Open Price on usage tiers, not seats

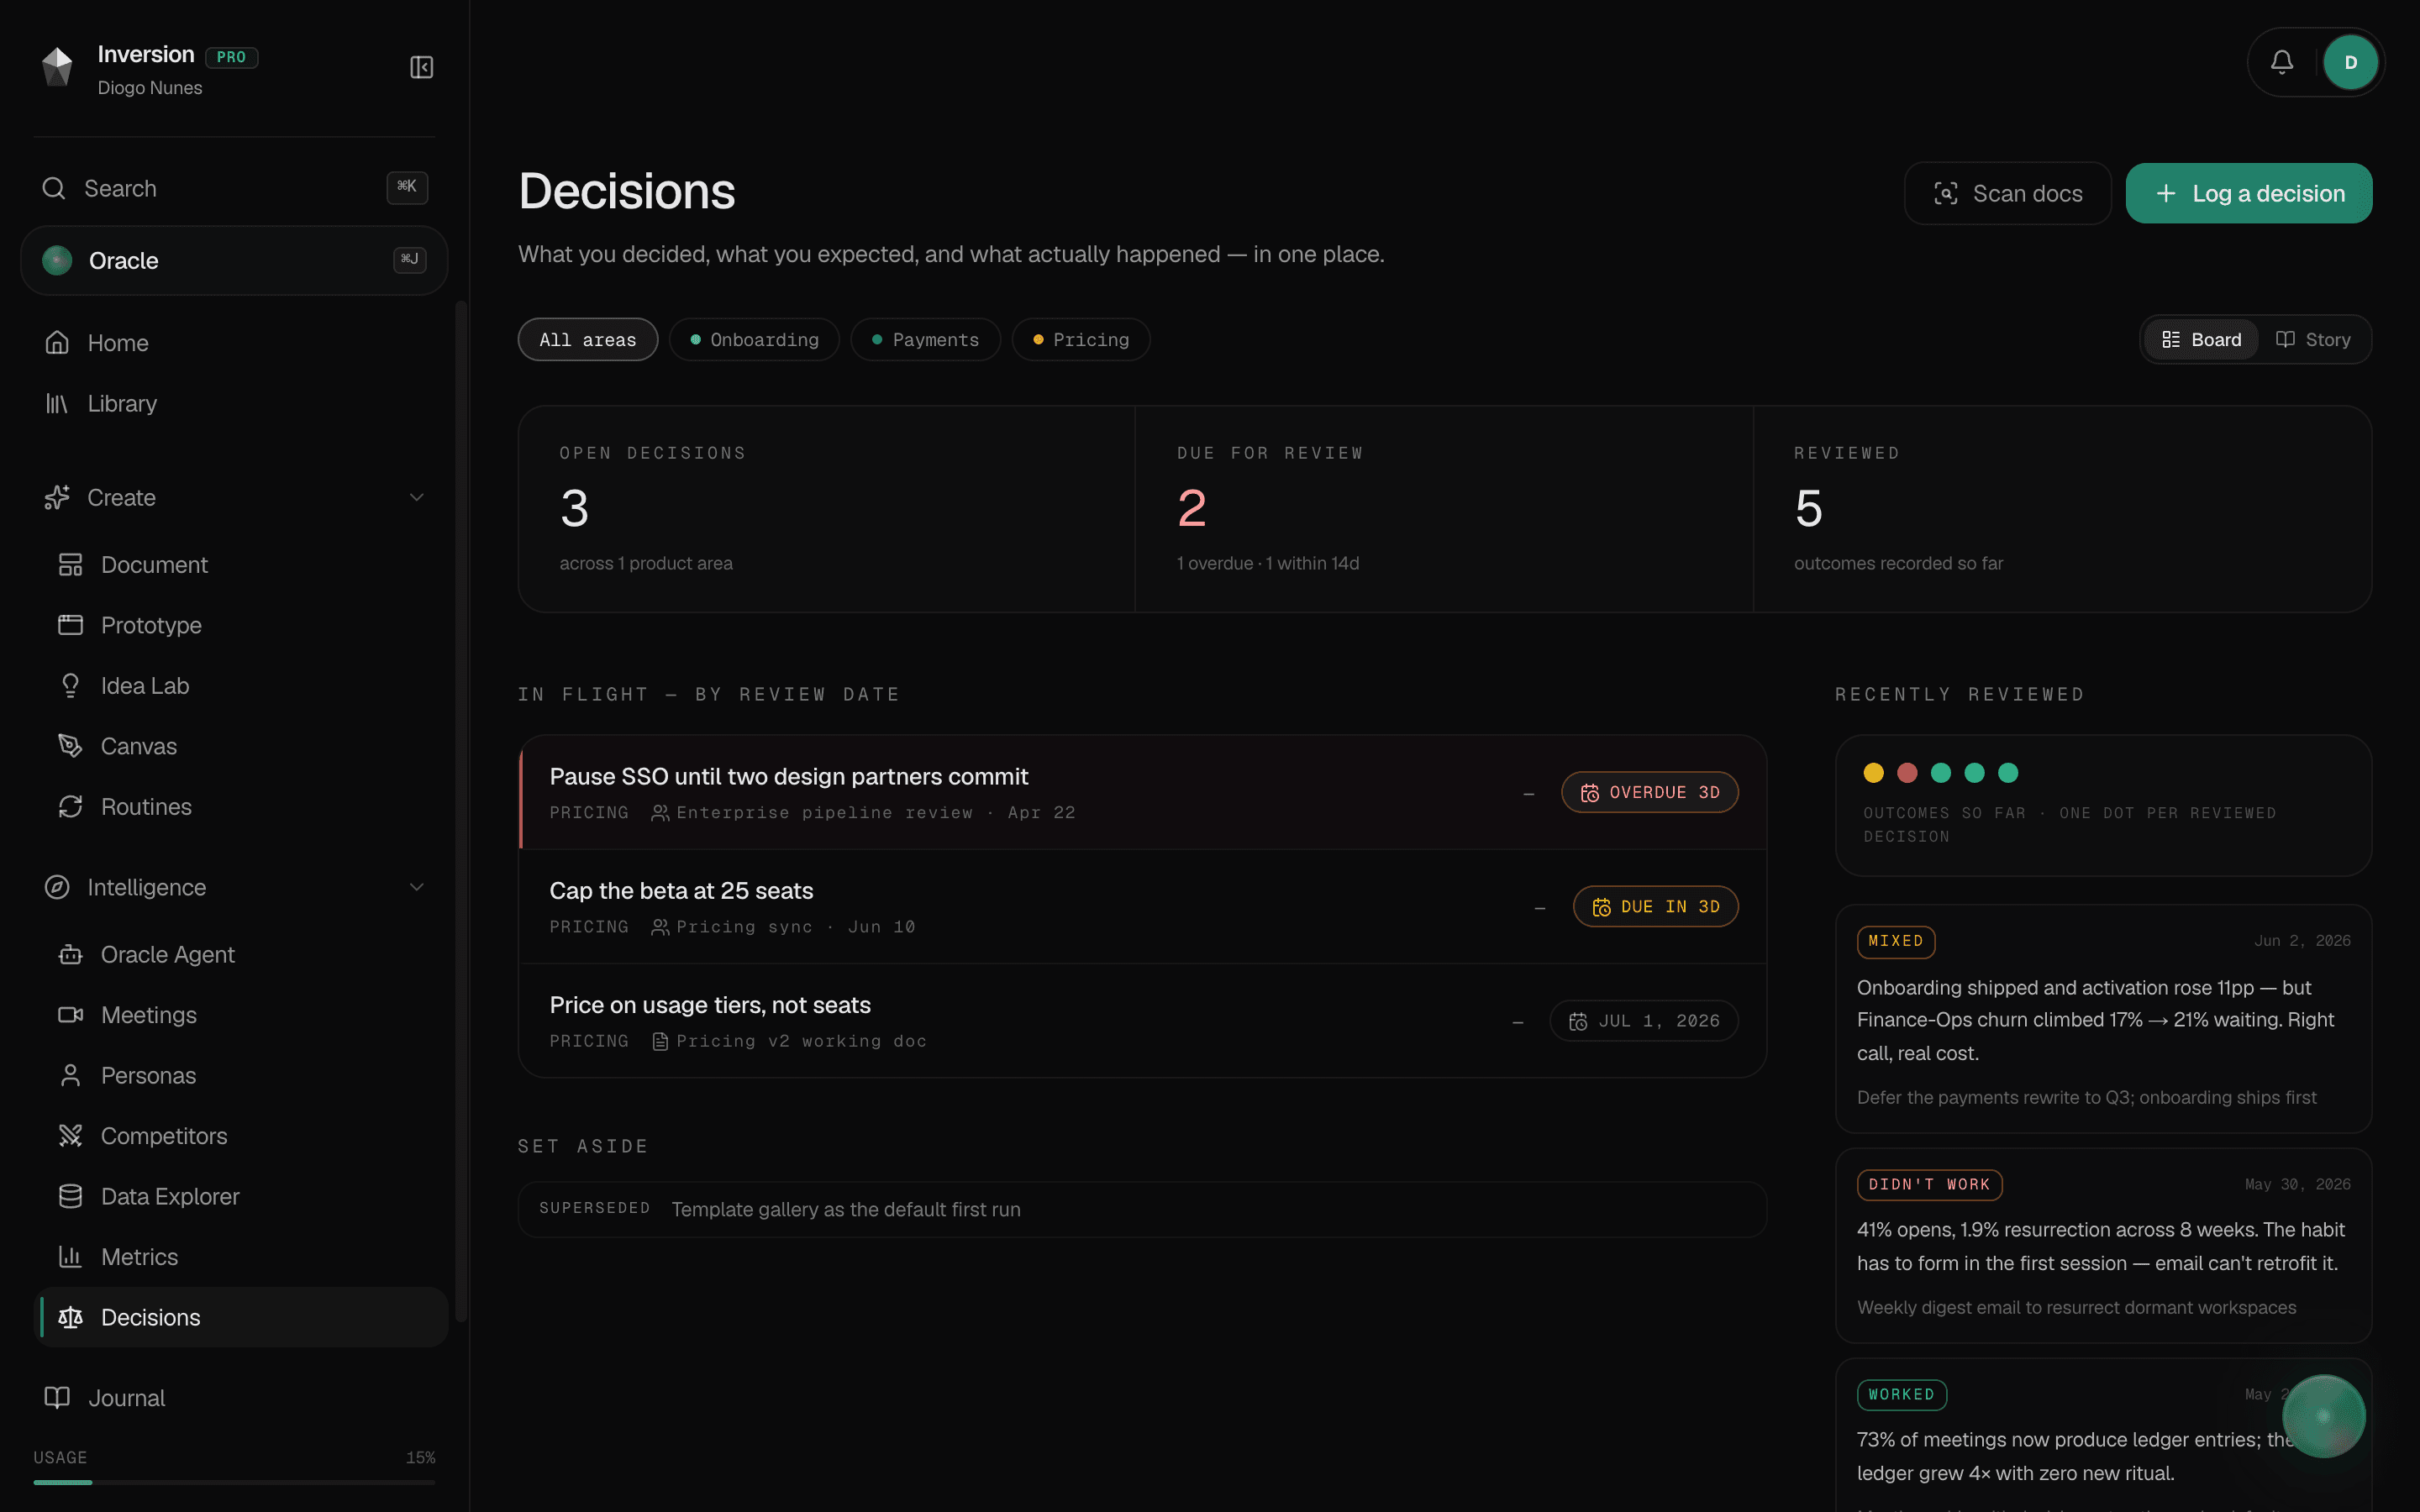click(1143, 1020)
